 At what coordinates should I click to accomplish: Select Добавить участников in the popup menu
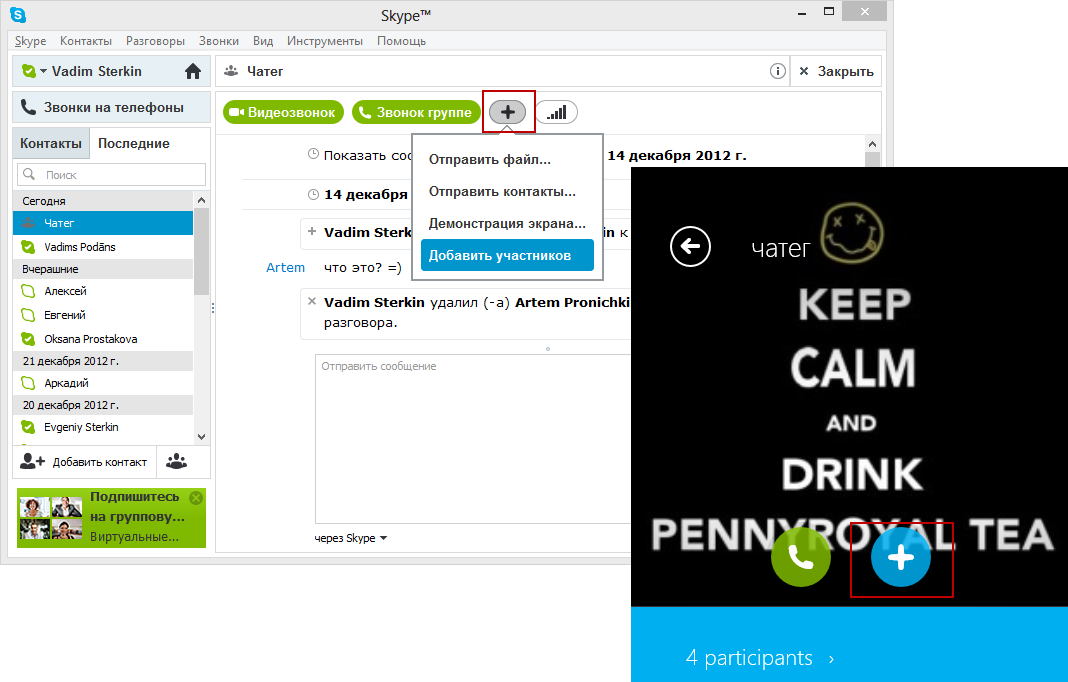(507, 255)
